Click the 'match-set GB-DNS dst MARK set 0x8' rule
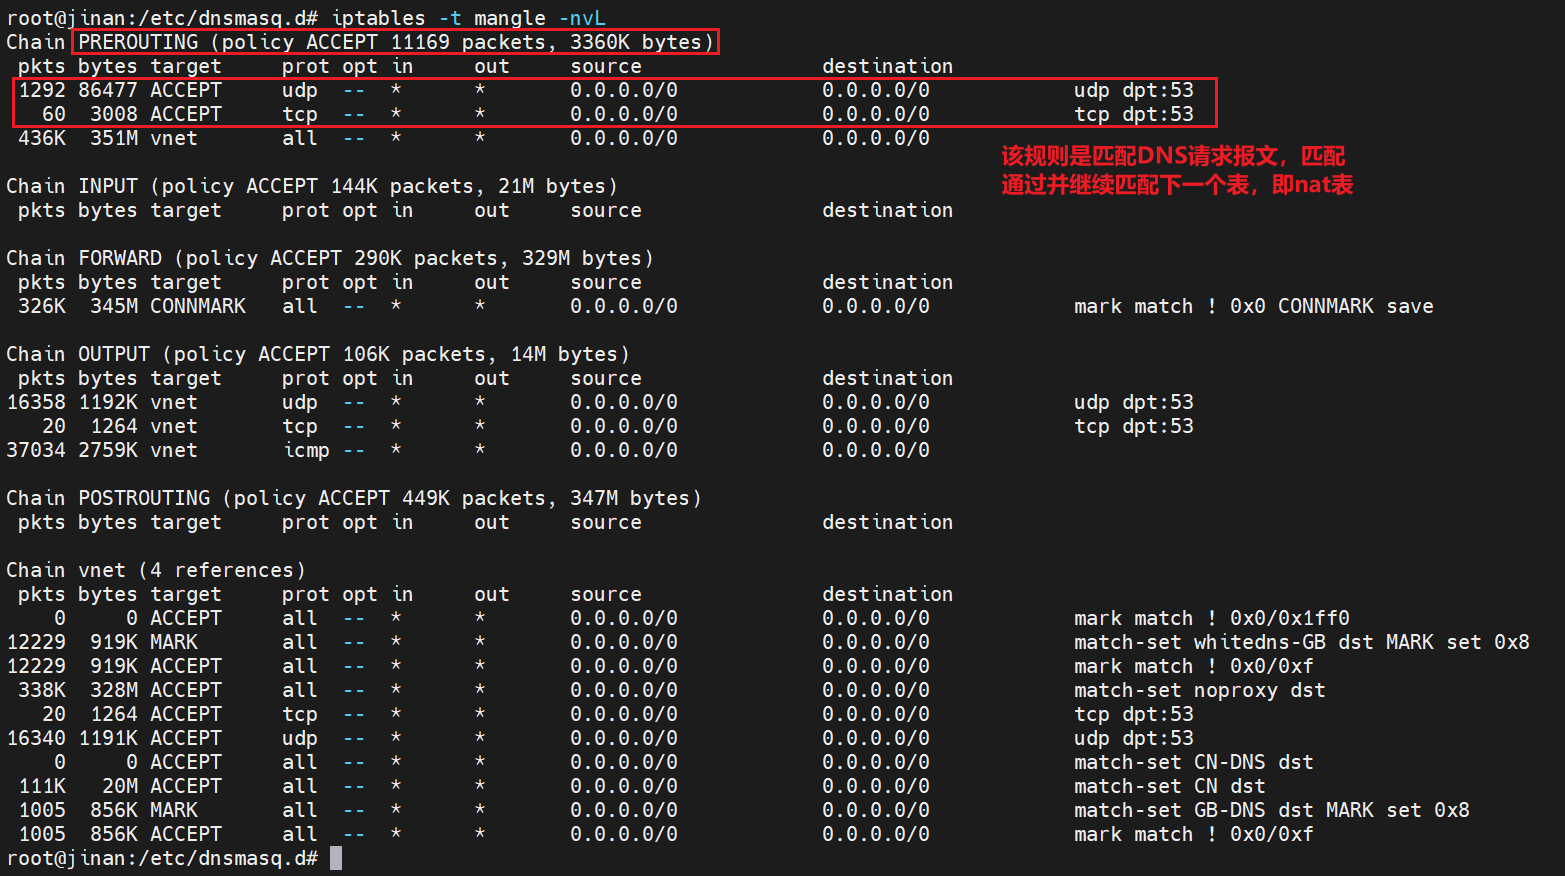 (1271, 810)
